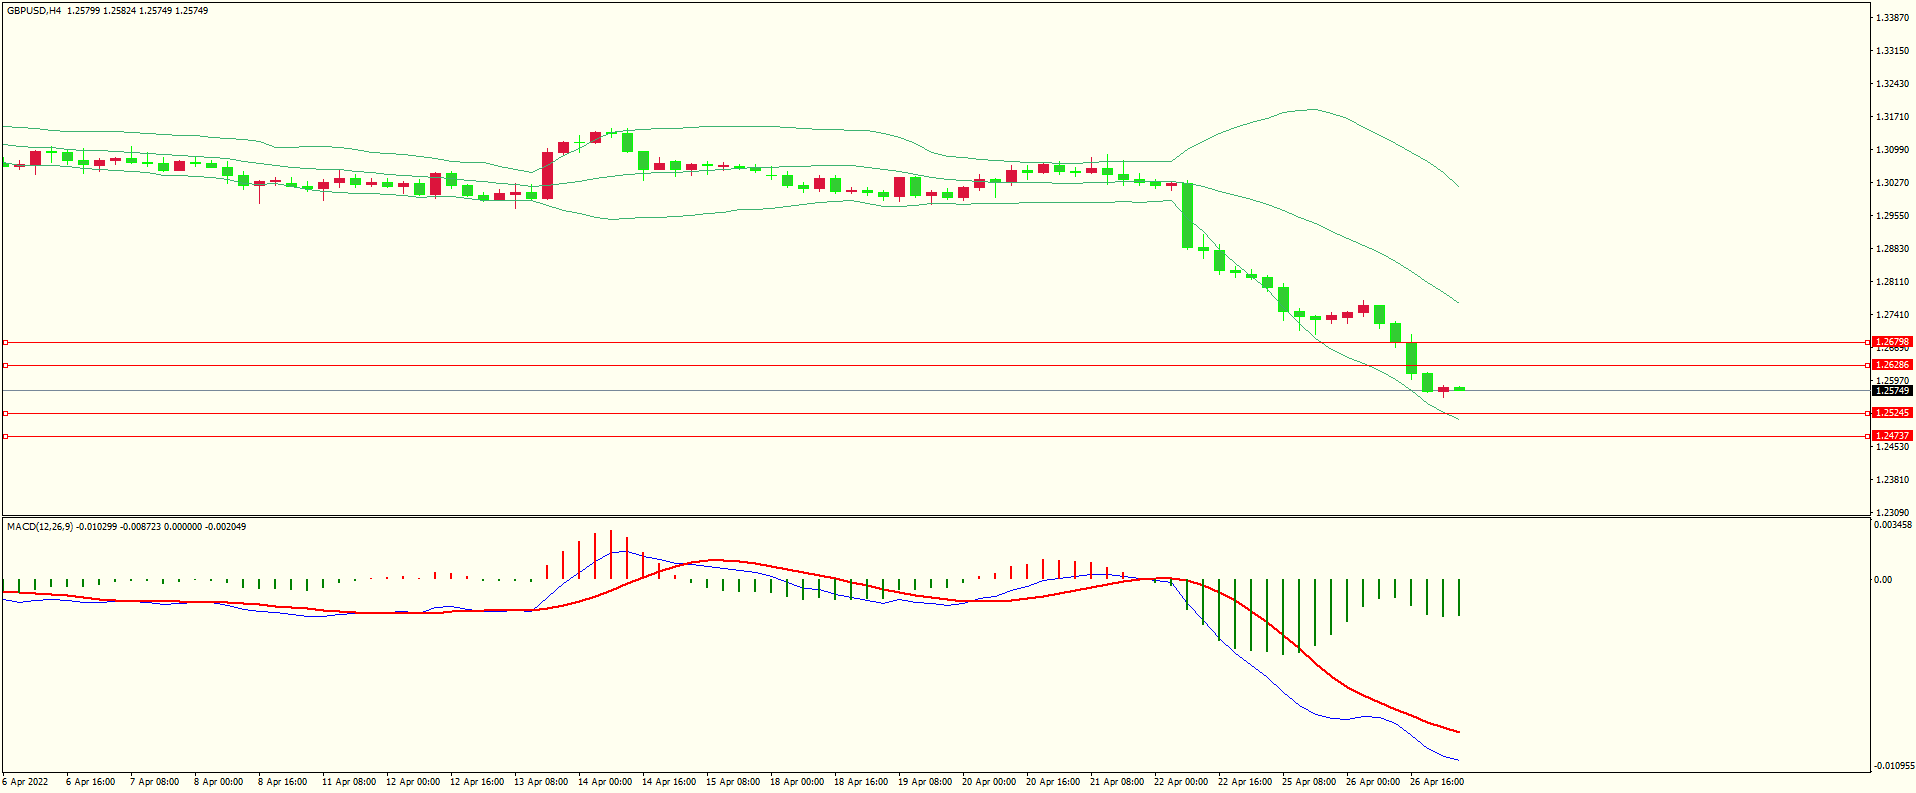The height and width of the screenshot is (793, 1916).
Task: Click the 6 Apr 2022 date label
Action: tap(25, 782)
